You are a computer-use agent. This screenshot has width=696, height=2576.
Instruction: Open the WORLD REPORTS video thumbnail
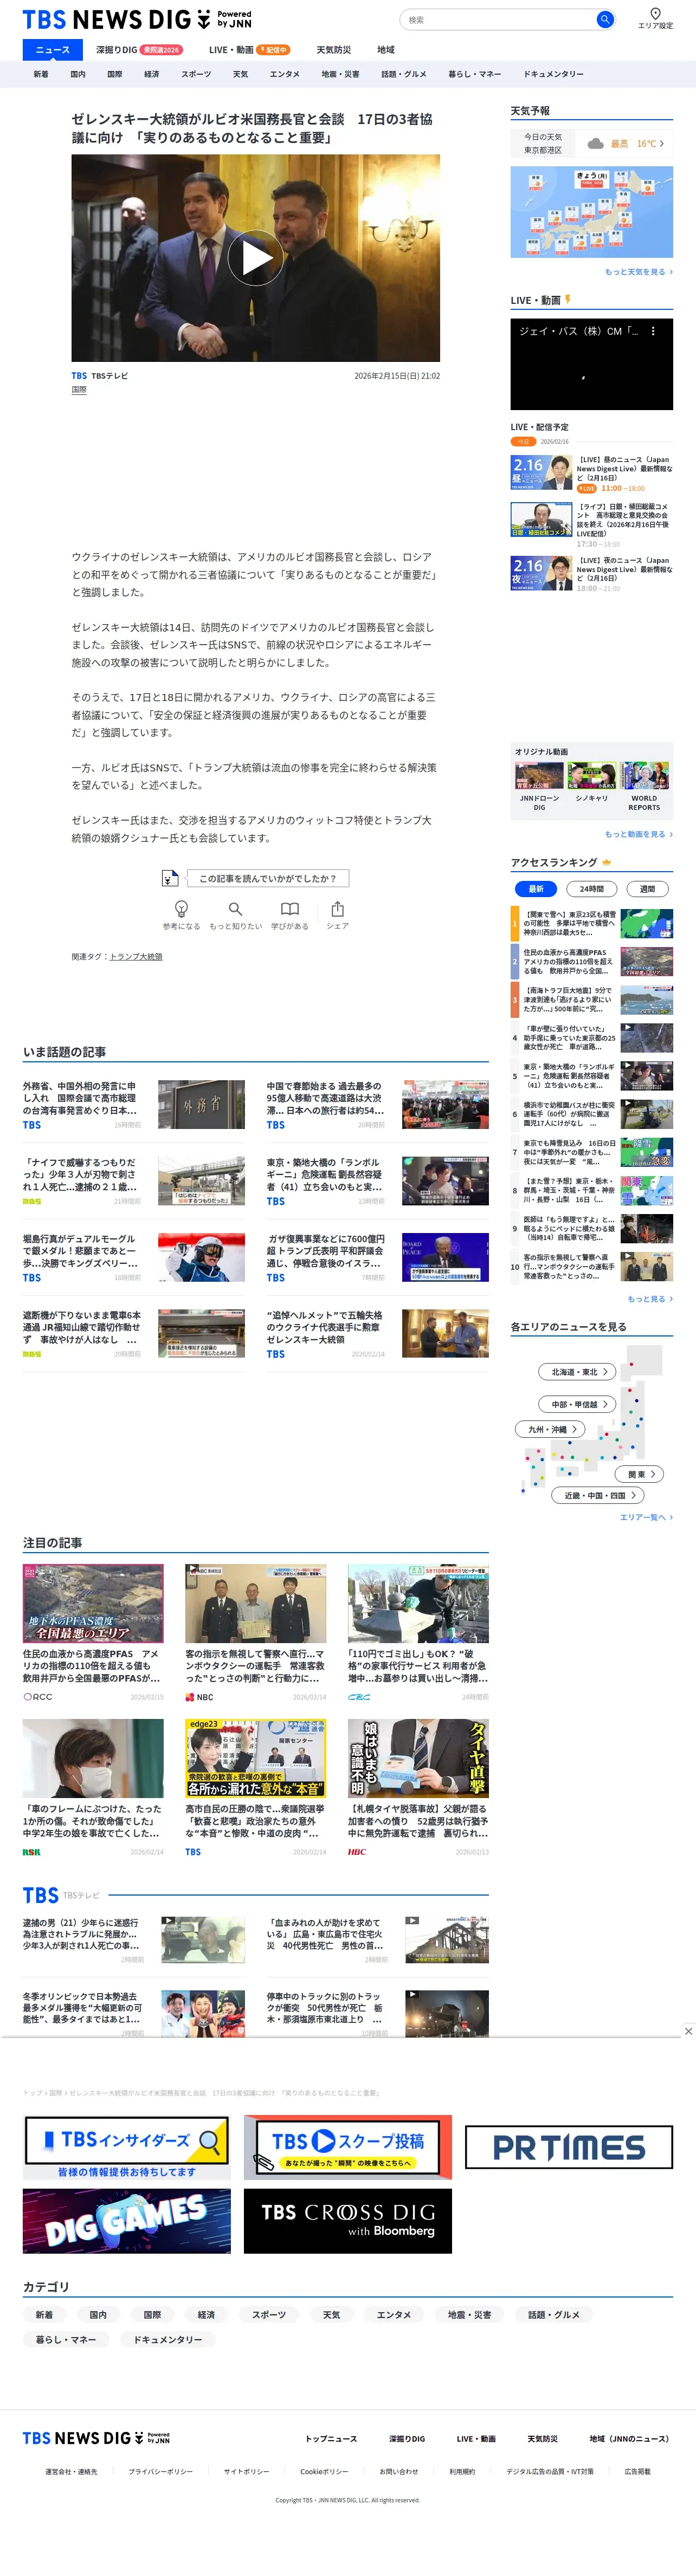click(x=644, y=777)
